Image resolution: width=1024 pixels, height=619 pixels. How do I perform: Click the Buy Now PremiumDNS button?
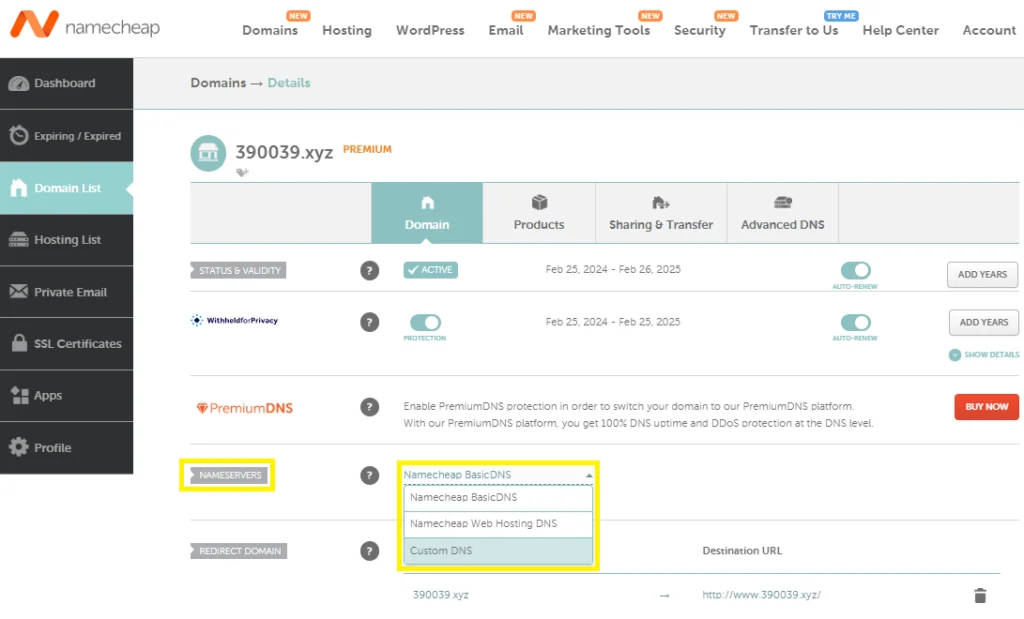tap(986, 406)
